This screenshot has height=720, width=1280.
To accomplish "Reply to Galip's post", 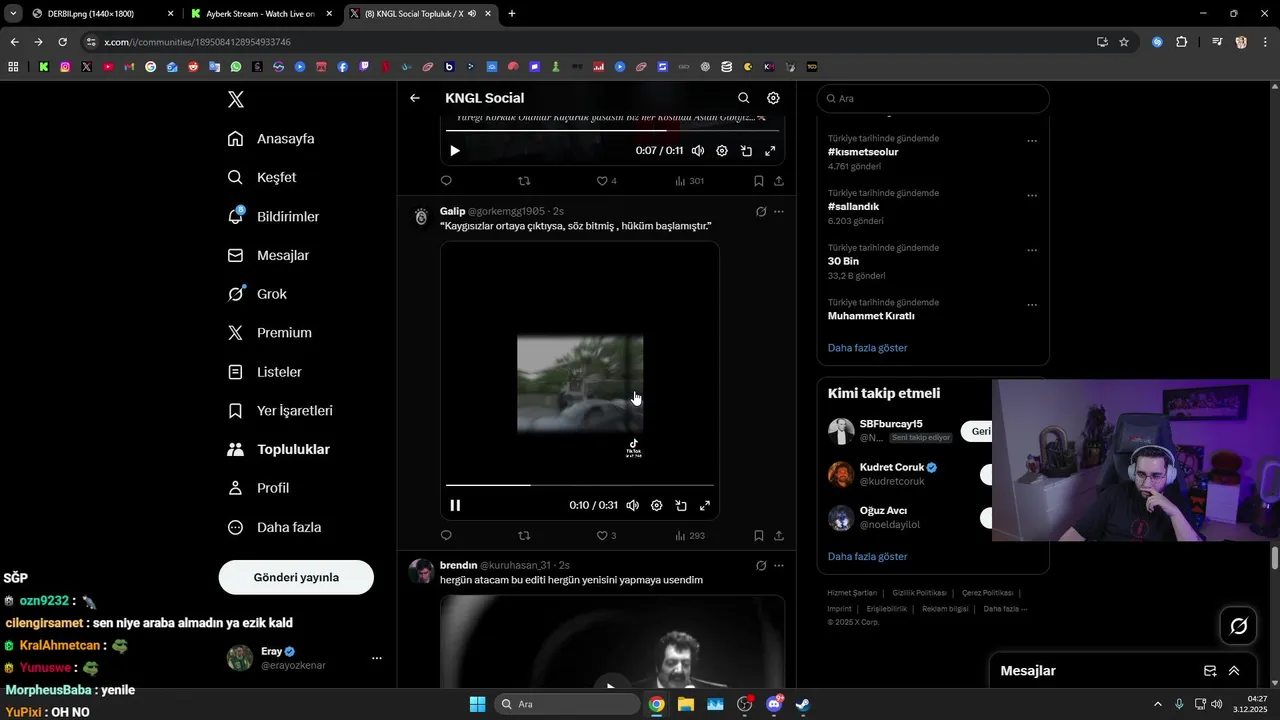I will point(446,536).
